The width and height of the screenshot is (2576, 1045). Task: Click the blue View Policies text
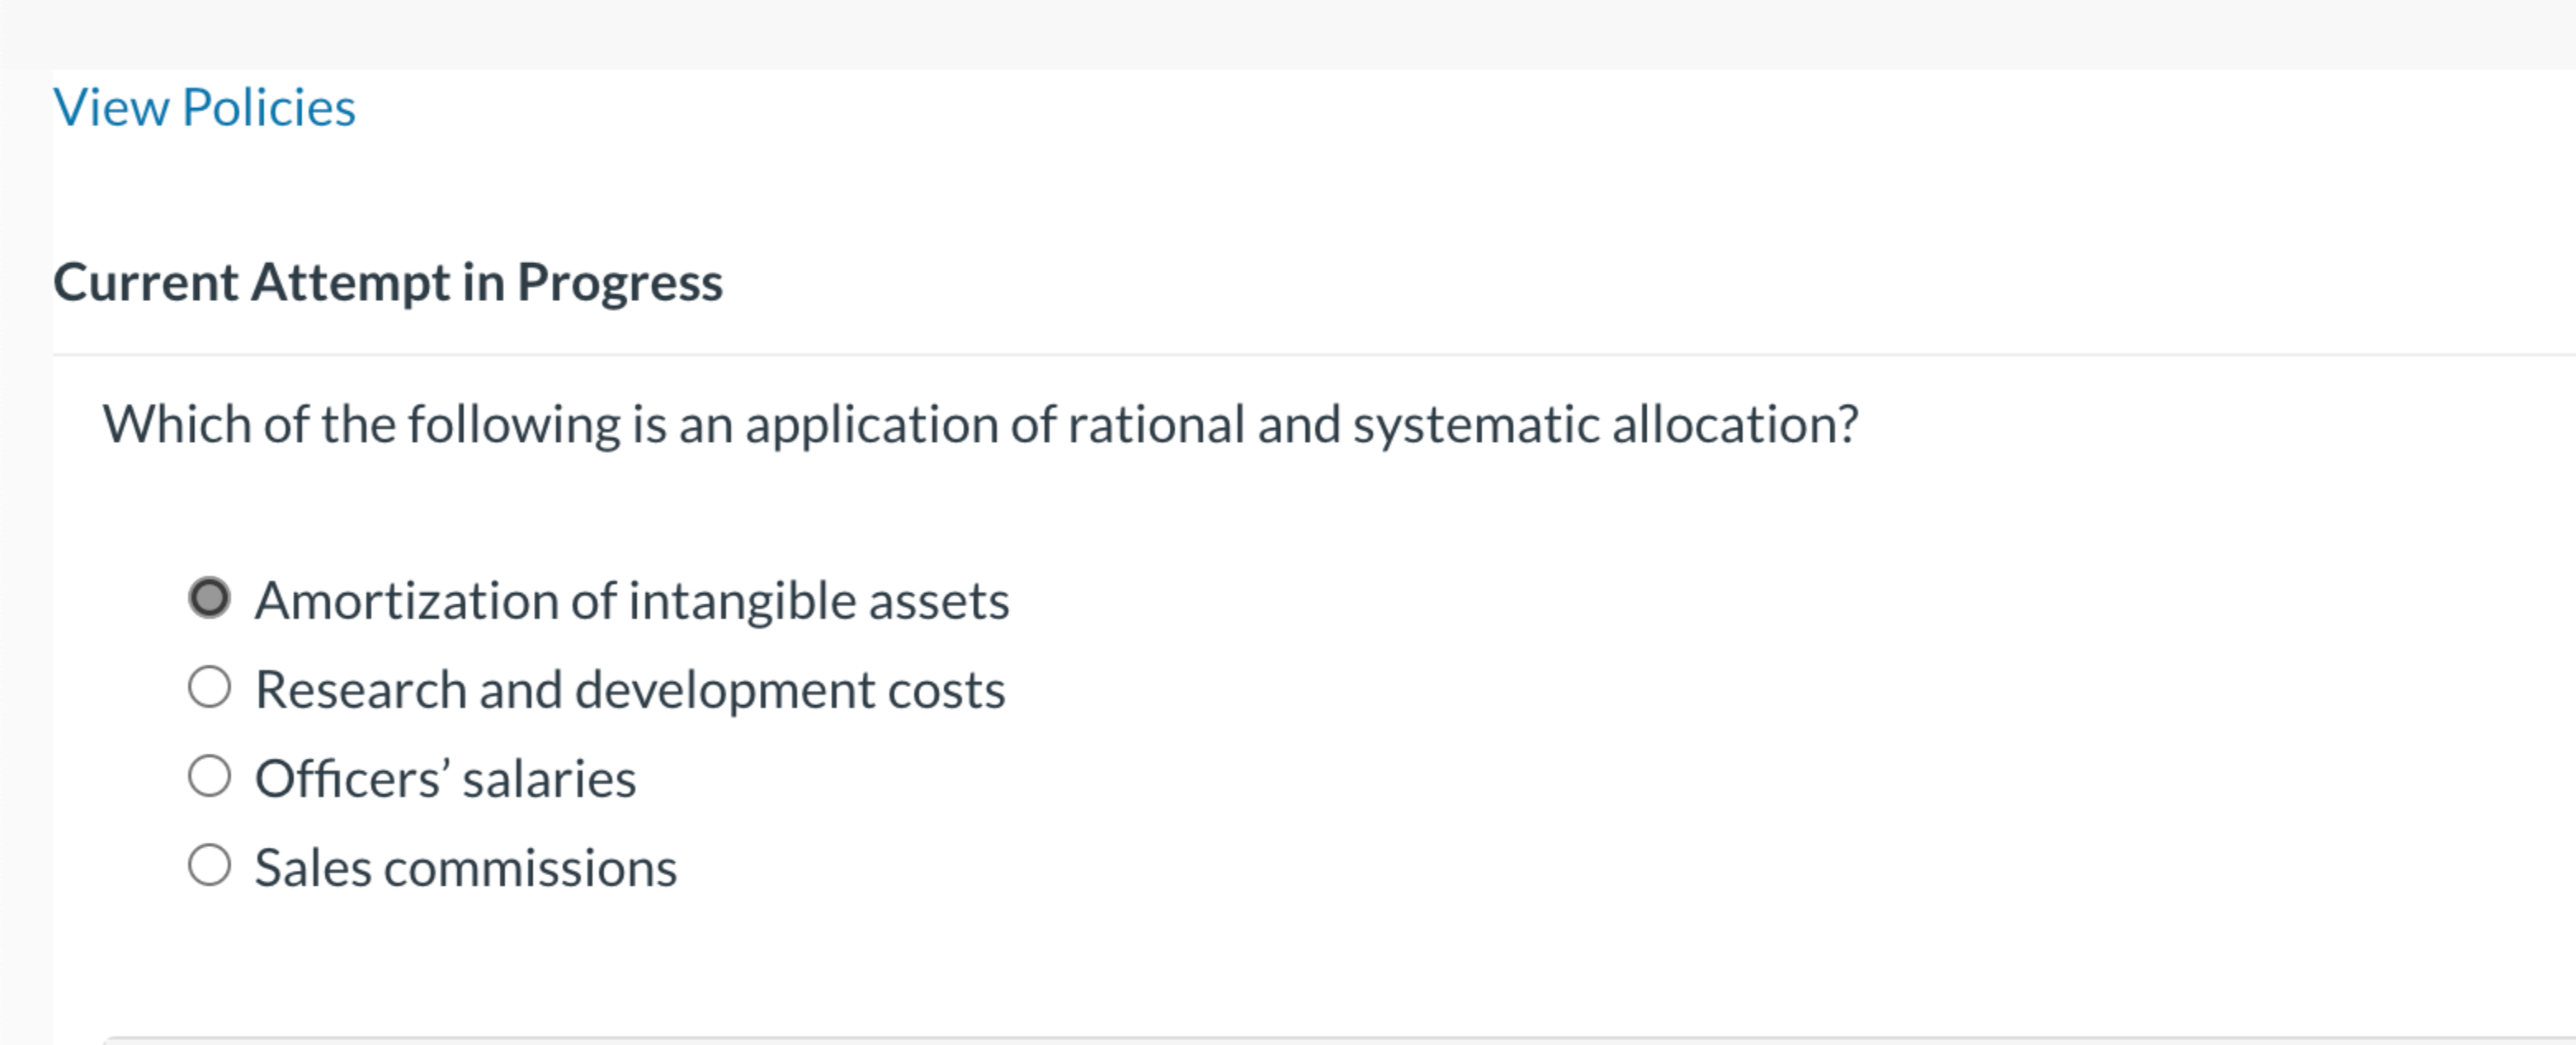coord(204,106)
